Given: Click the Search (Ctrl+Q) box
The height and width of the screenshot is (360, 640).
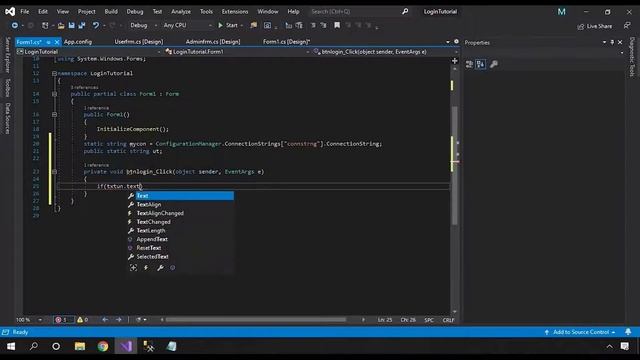Looking at the screenshot, I should pyautogui.click(x=359, y=11).
